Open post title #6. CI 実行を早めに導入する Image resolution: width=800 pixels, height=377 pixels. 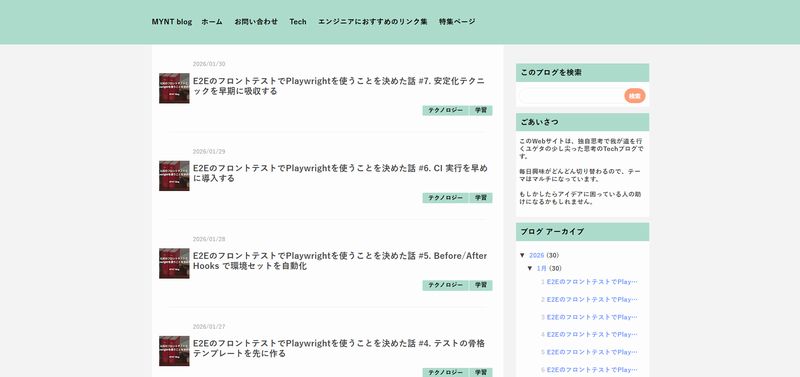coord(340,173)
